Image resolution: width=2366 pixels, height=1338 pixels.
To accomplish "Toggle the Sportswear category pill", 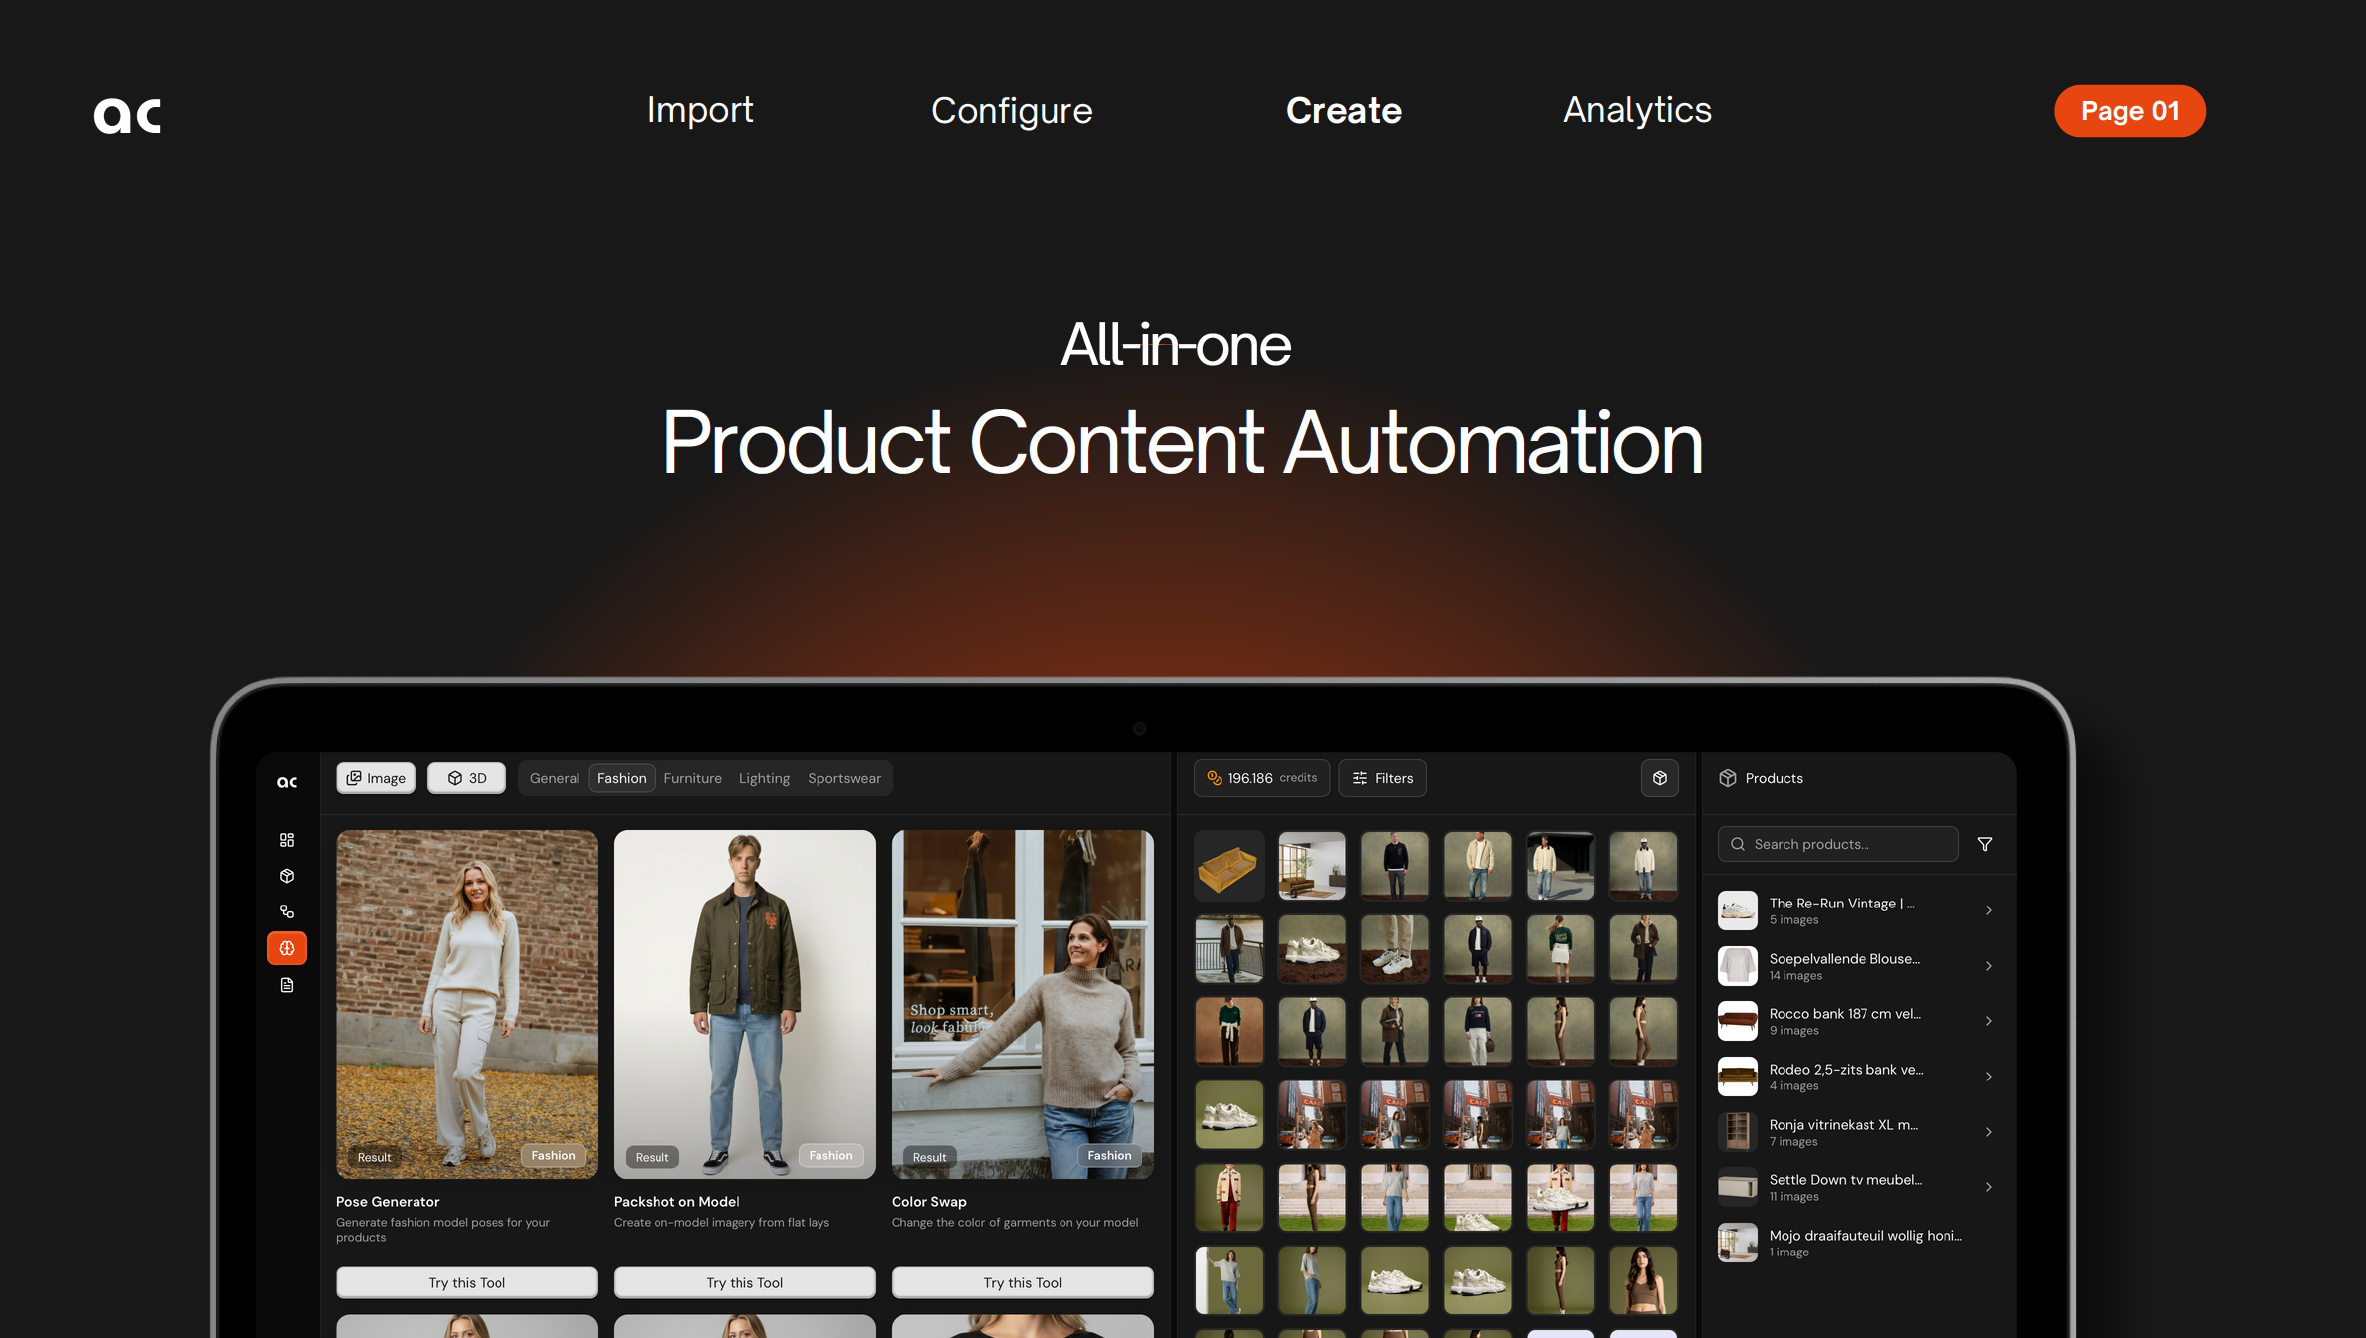I will click(x=844, y=778).
